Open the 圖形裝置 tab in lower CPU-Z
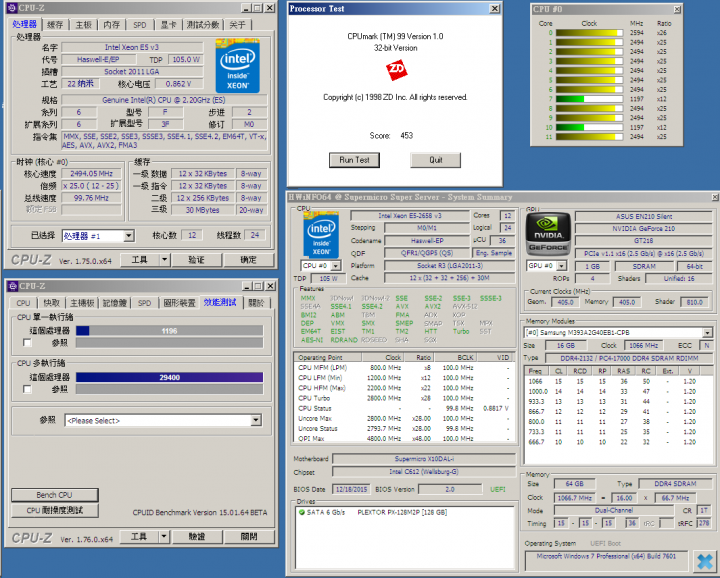The image size is (720, 578). pos(180,303)
